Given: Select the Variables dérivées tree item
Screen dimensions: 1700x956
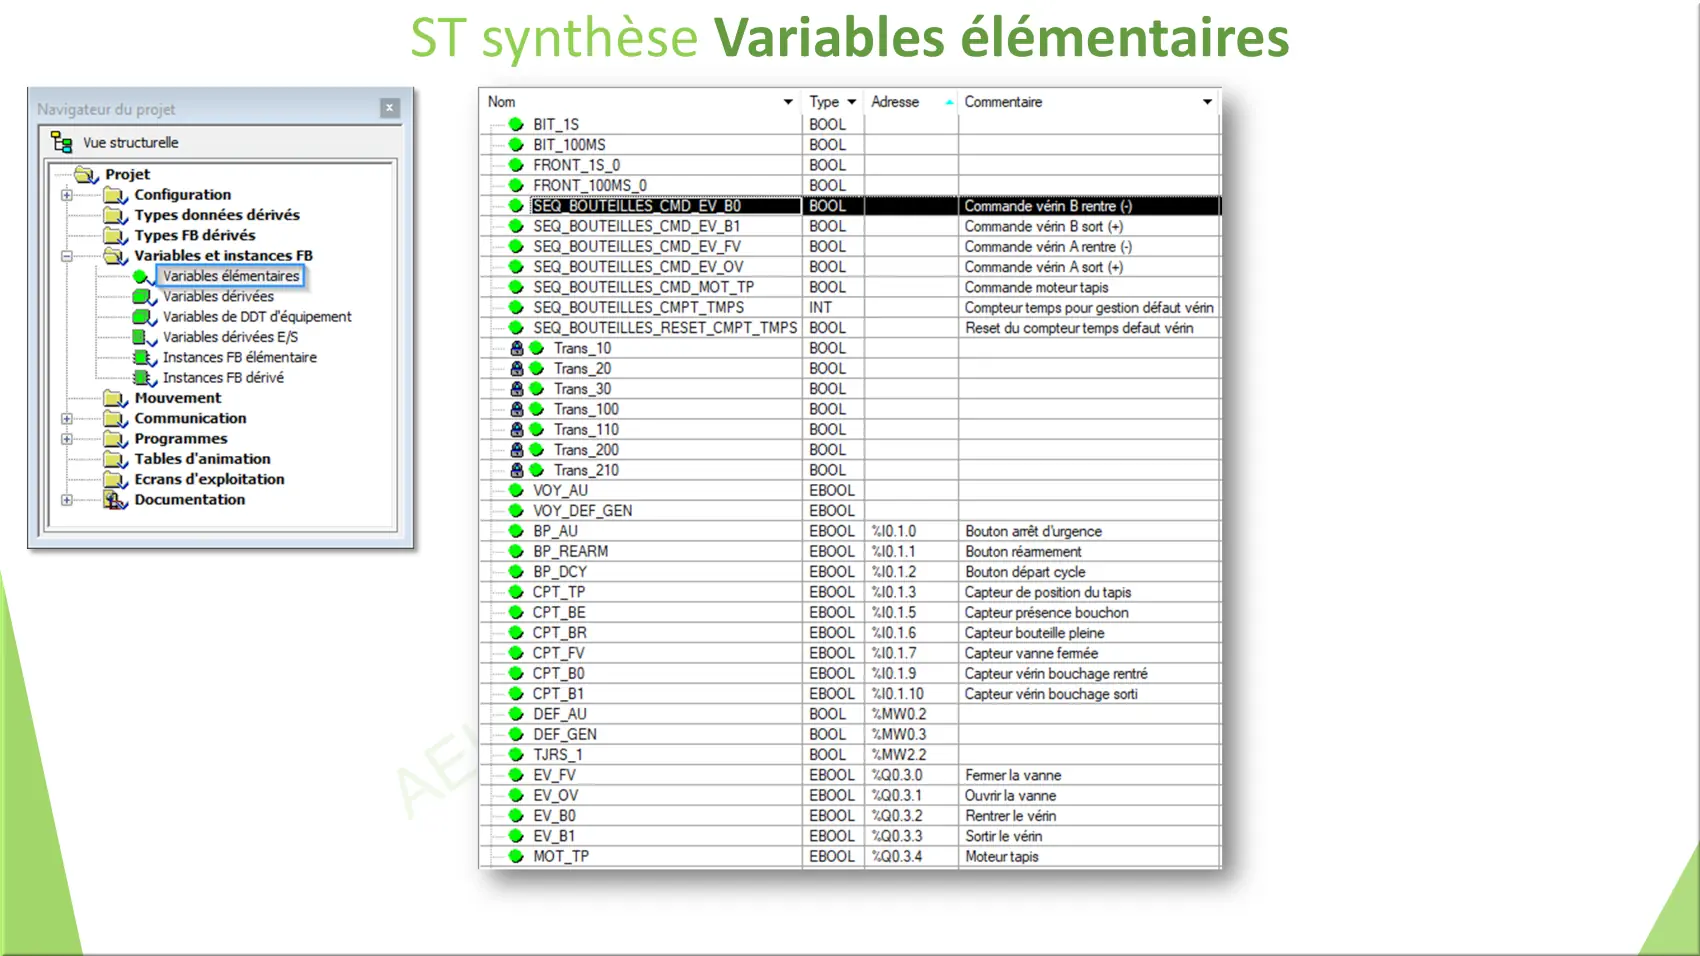Looking at the screenshot, I should [x=218, y=297].
